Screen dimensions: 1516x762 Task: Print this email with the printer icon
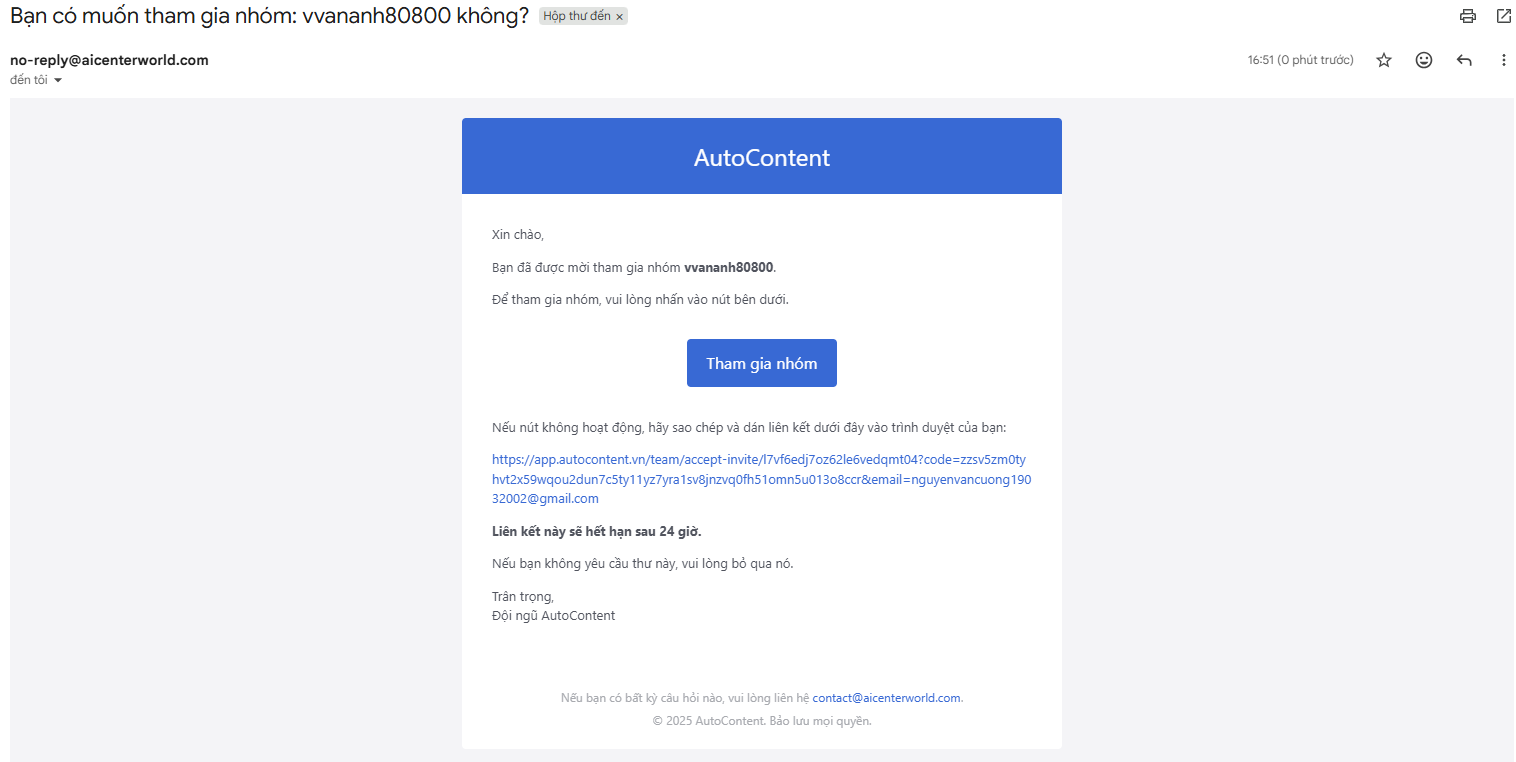[x=1468, y=16]
